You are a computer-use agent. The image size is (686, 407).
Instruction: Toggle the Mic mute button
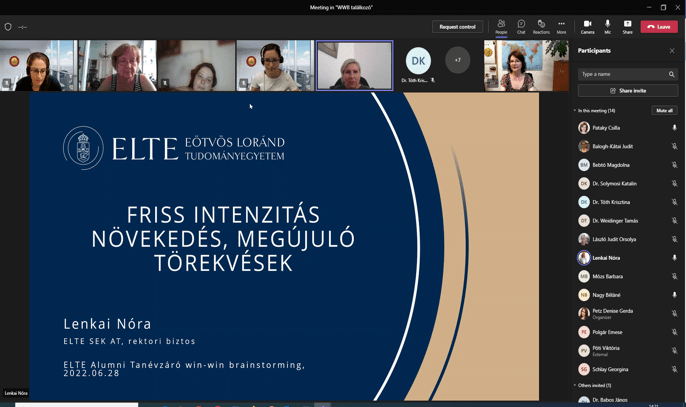coord(608,26)
